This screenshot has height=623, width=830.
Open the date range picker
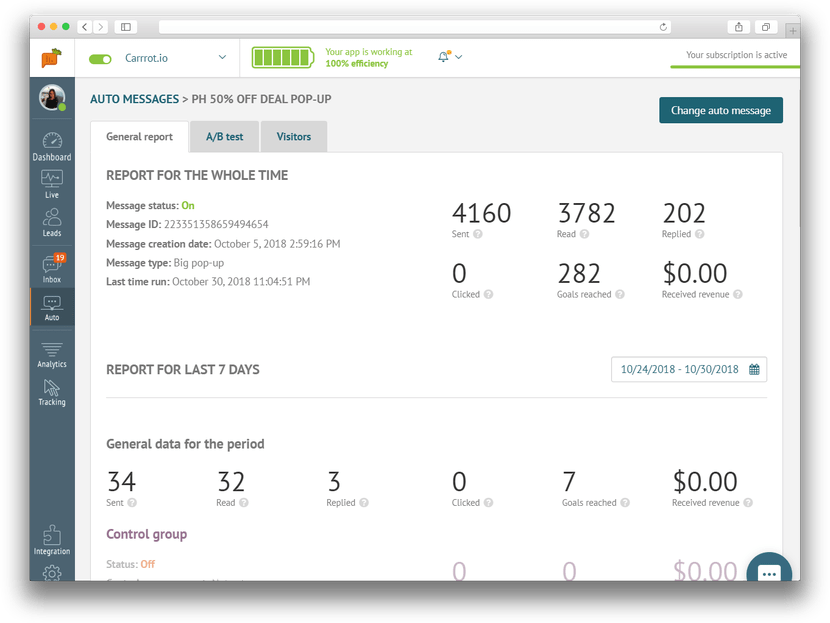(x=689, y=369)
